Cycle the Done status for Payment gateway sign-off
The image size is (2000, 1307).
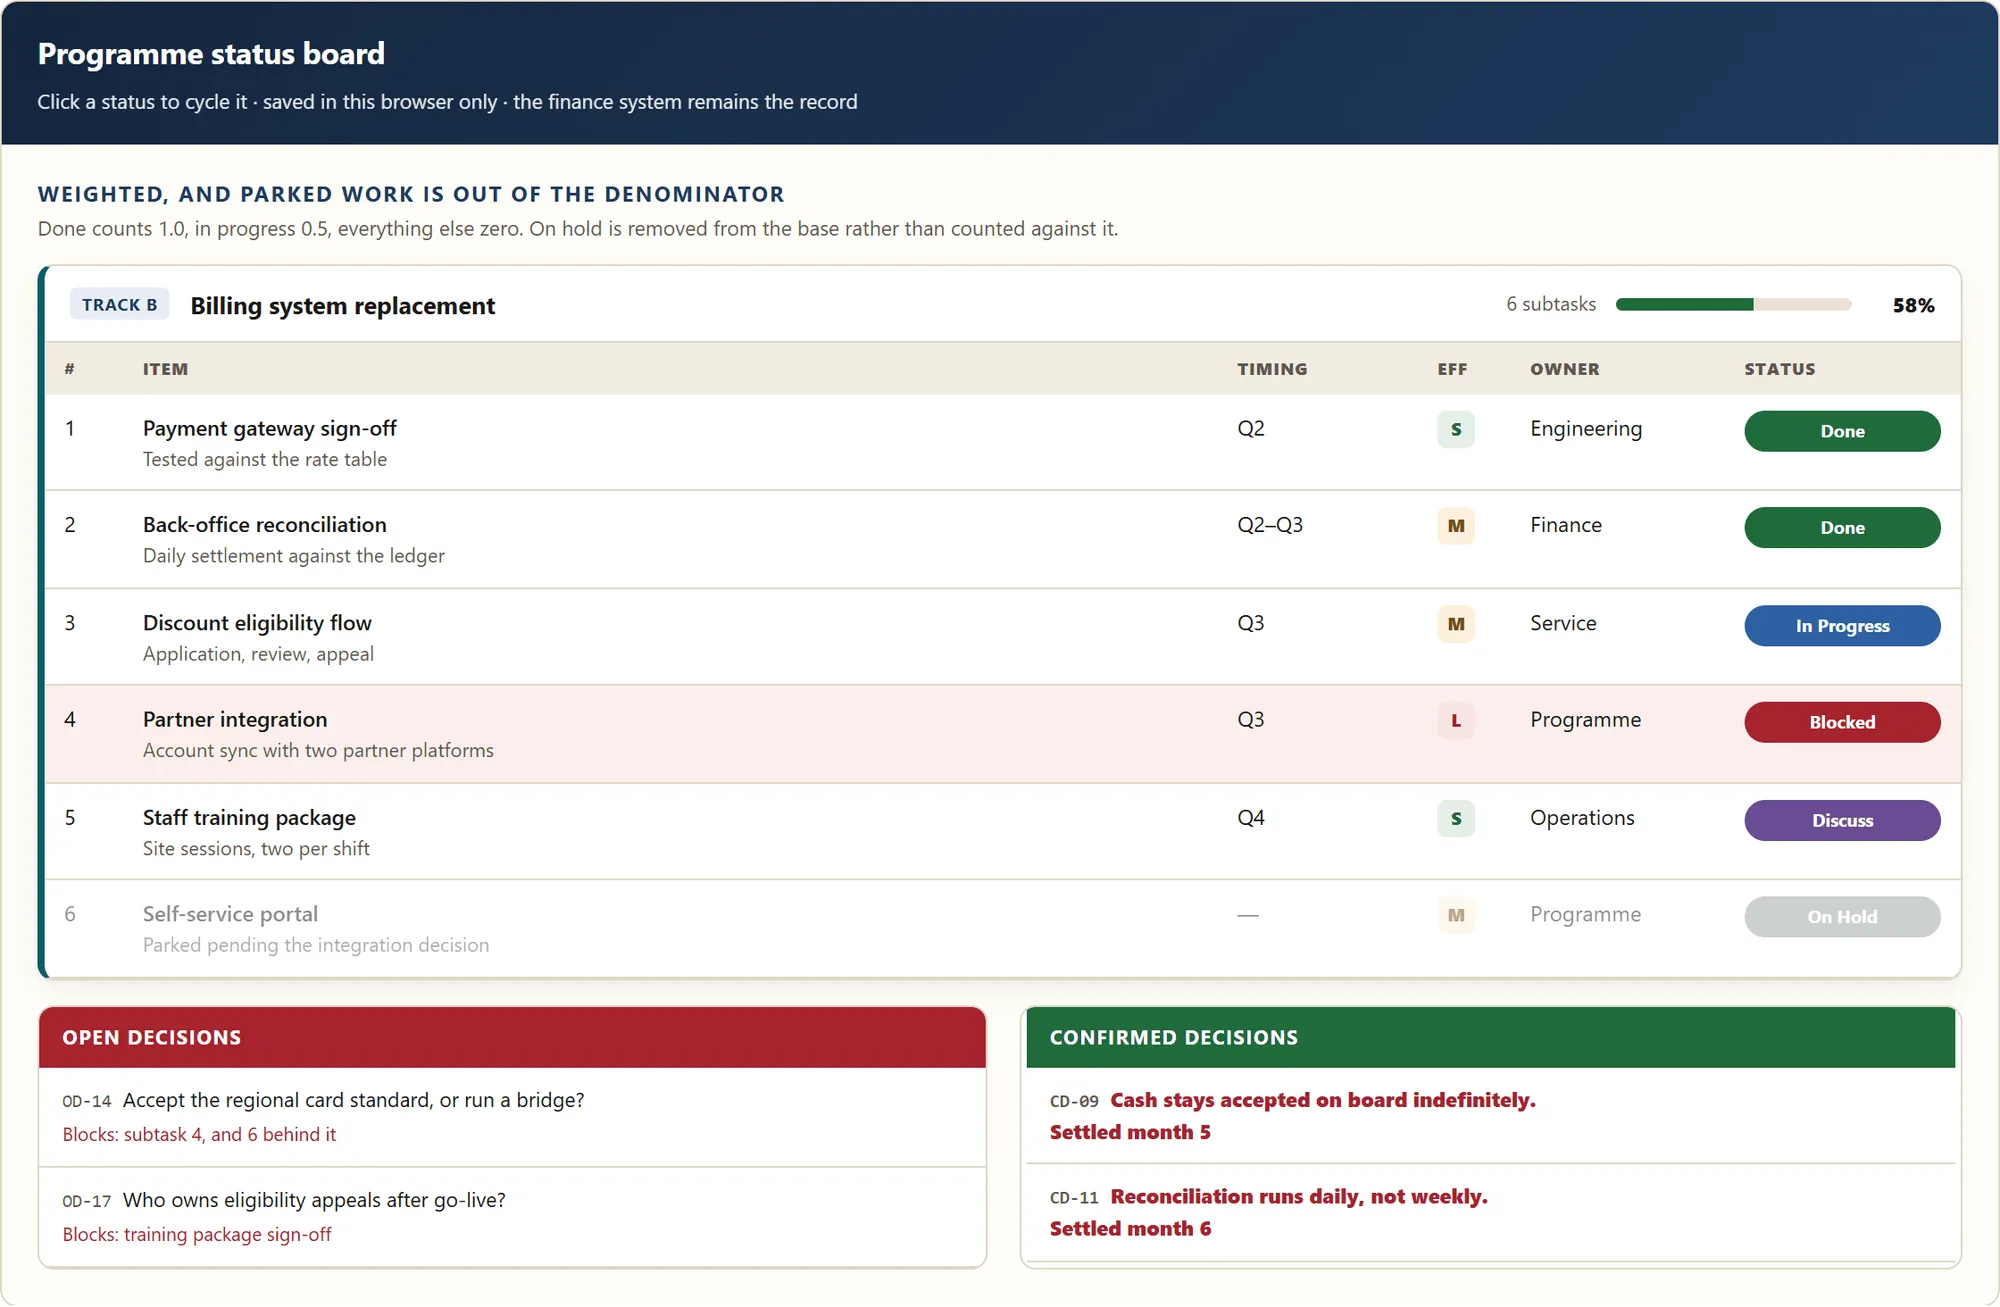click(1842, 431)
